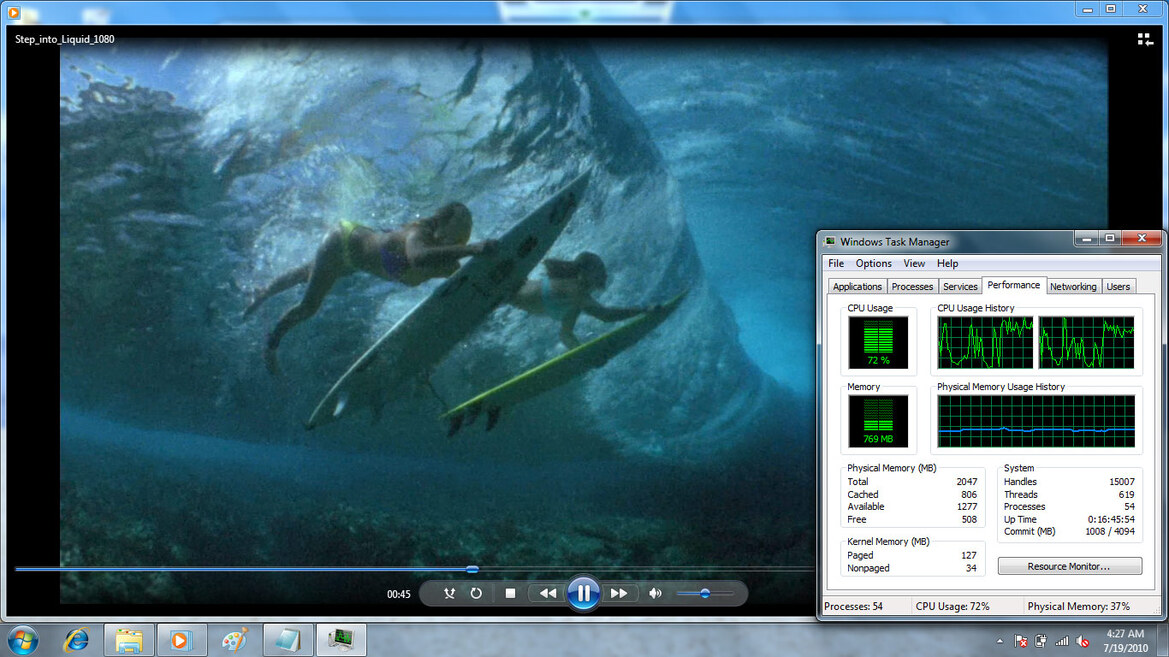Open the Options menu in Task Manager

[874, 263]
